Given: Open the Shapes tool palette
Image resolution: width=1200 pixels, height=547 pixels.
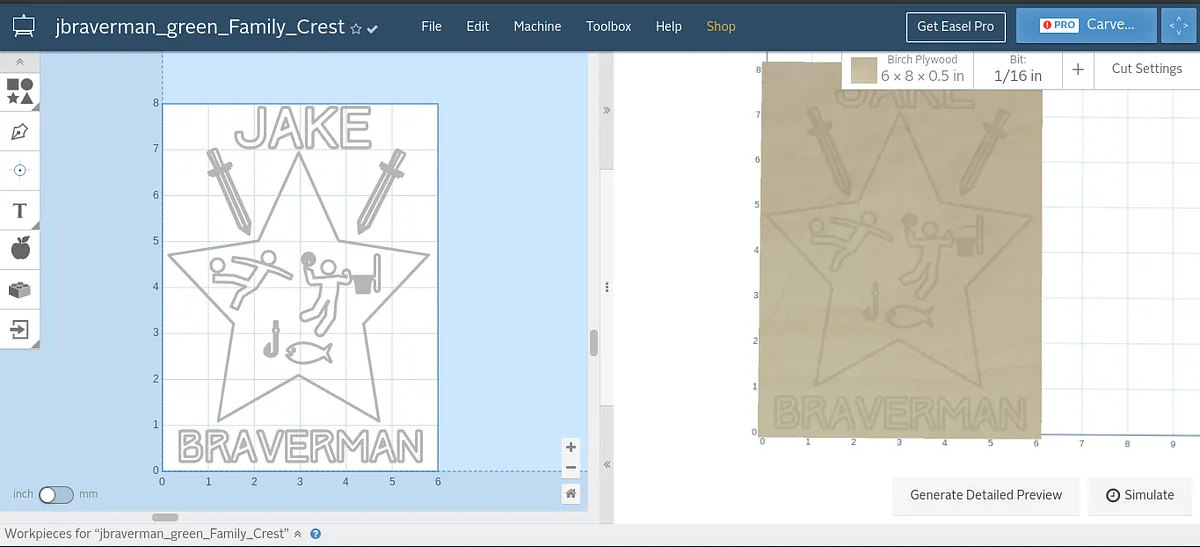Looking at the screenshot, I should pos(20,92).
